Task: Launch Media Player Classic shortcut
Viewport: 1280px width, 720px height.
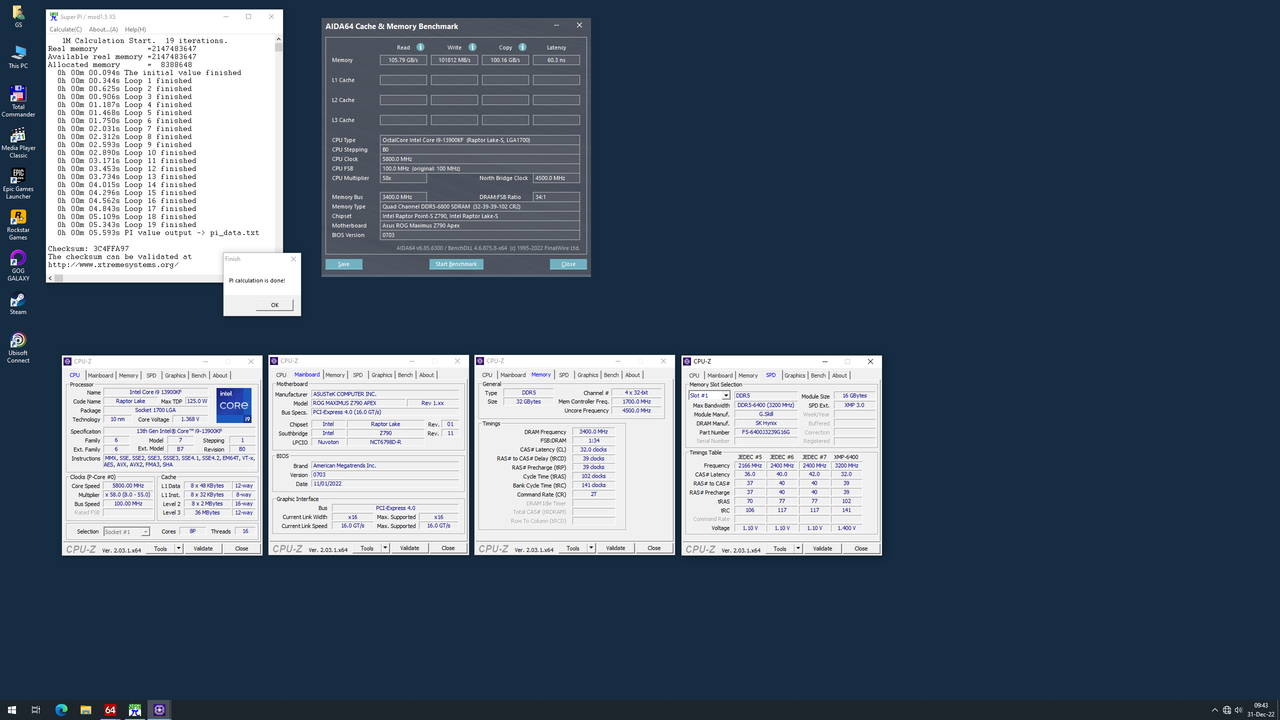Action: (18, 143)
